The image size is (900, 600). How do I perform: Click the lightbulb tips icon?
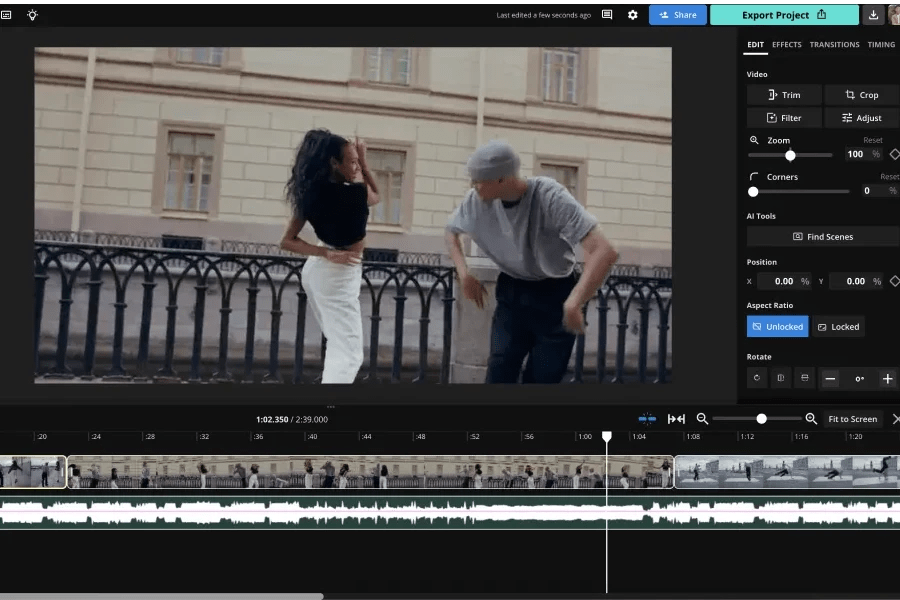32,15
